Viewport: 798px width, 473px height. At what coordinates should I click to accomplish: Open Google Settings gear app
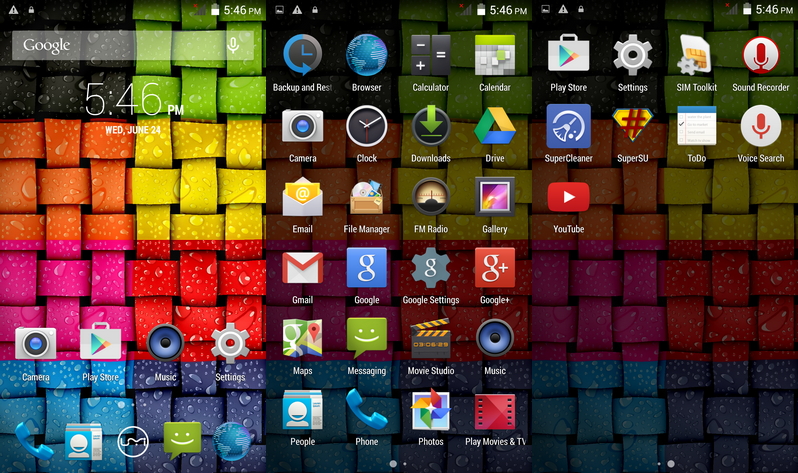[431, 268]
